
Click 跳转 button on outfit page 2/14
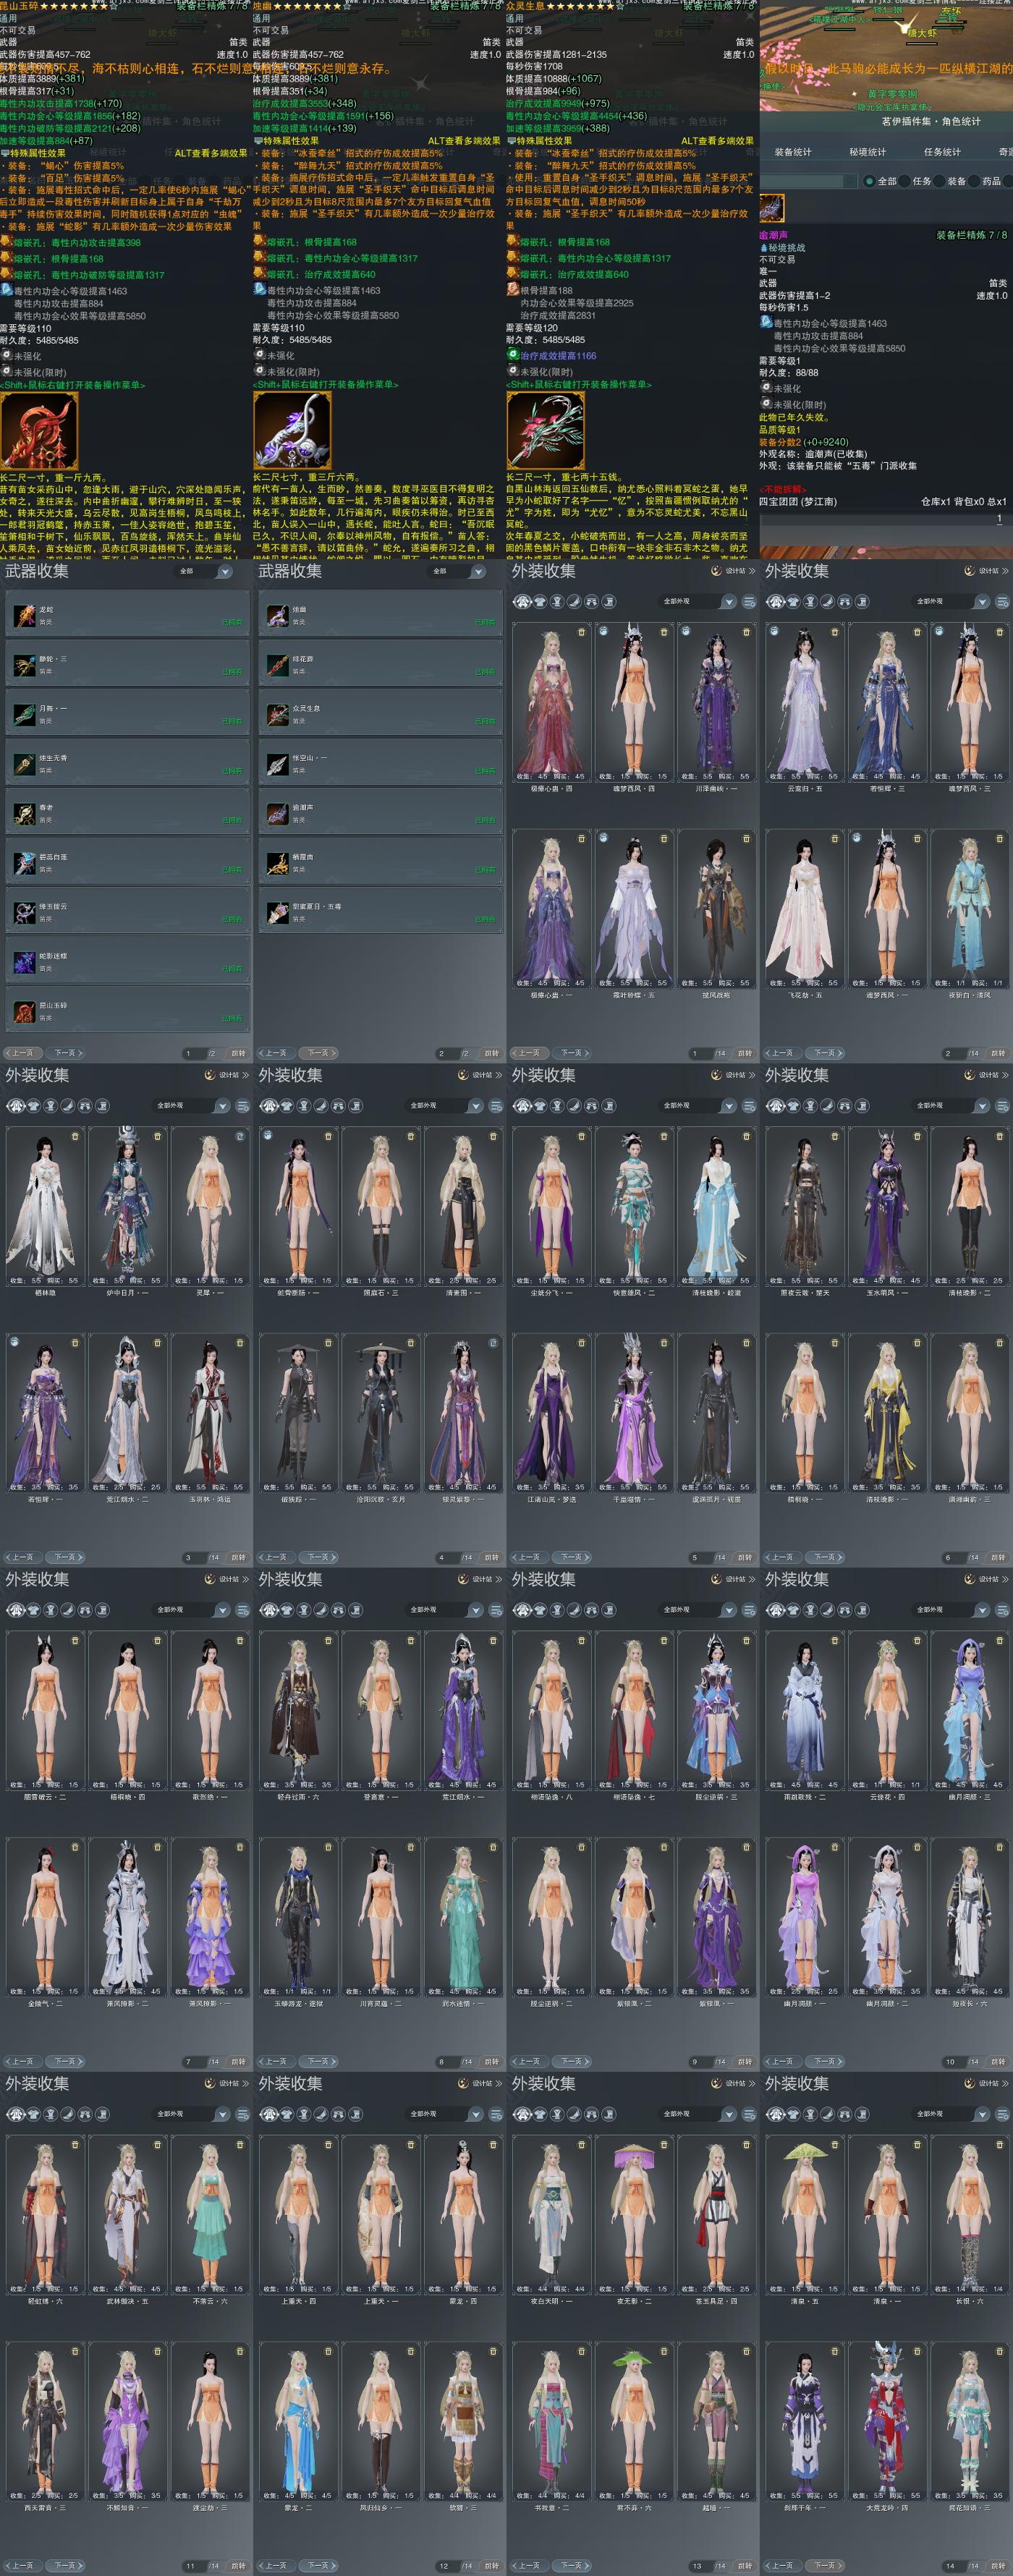[x=998, y=1053]
